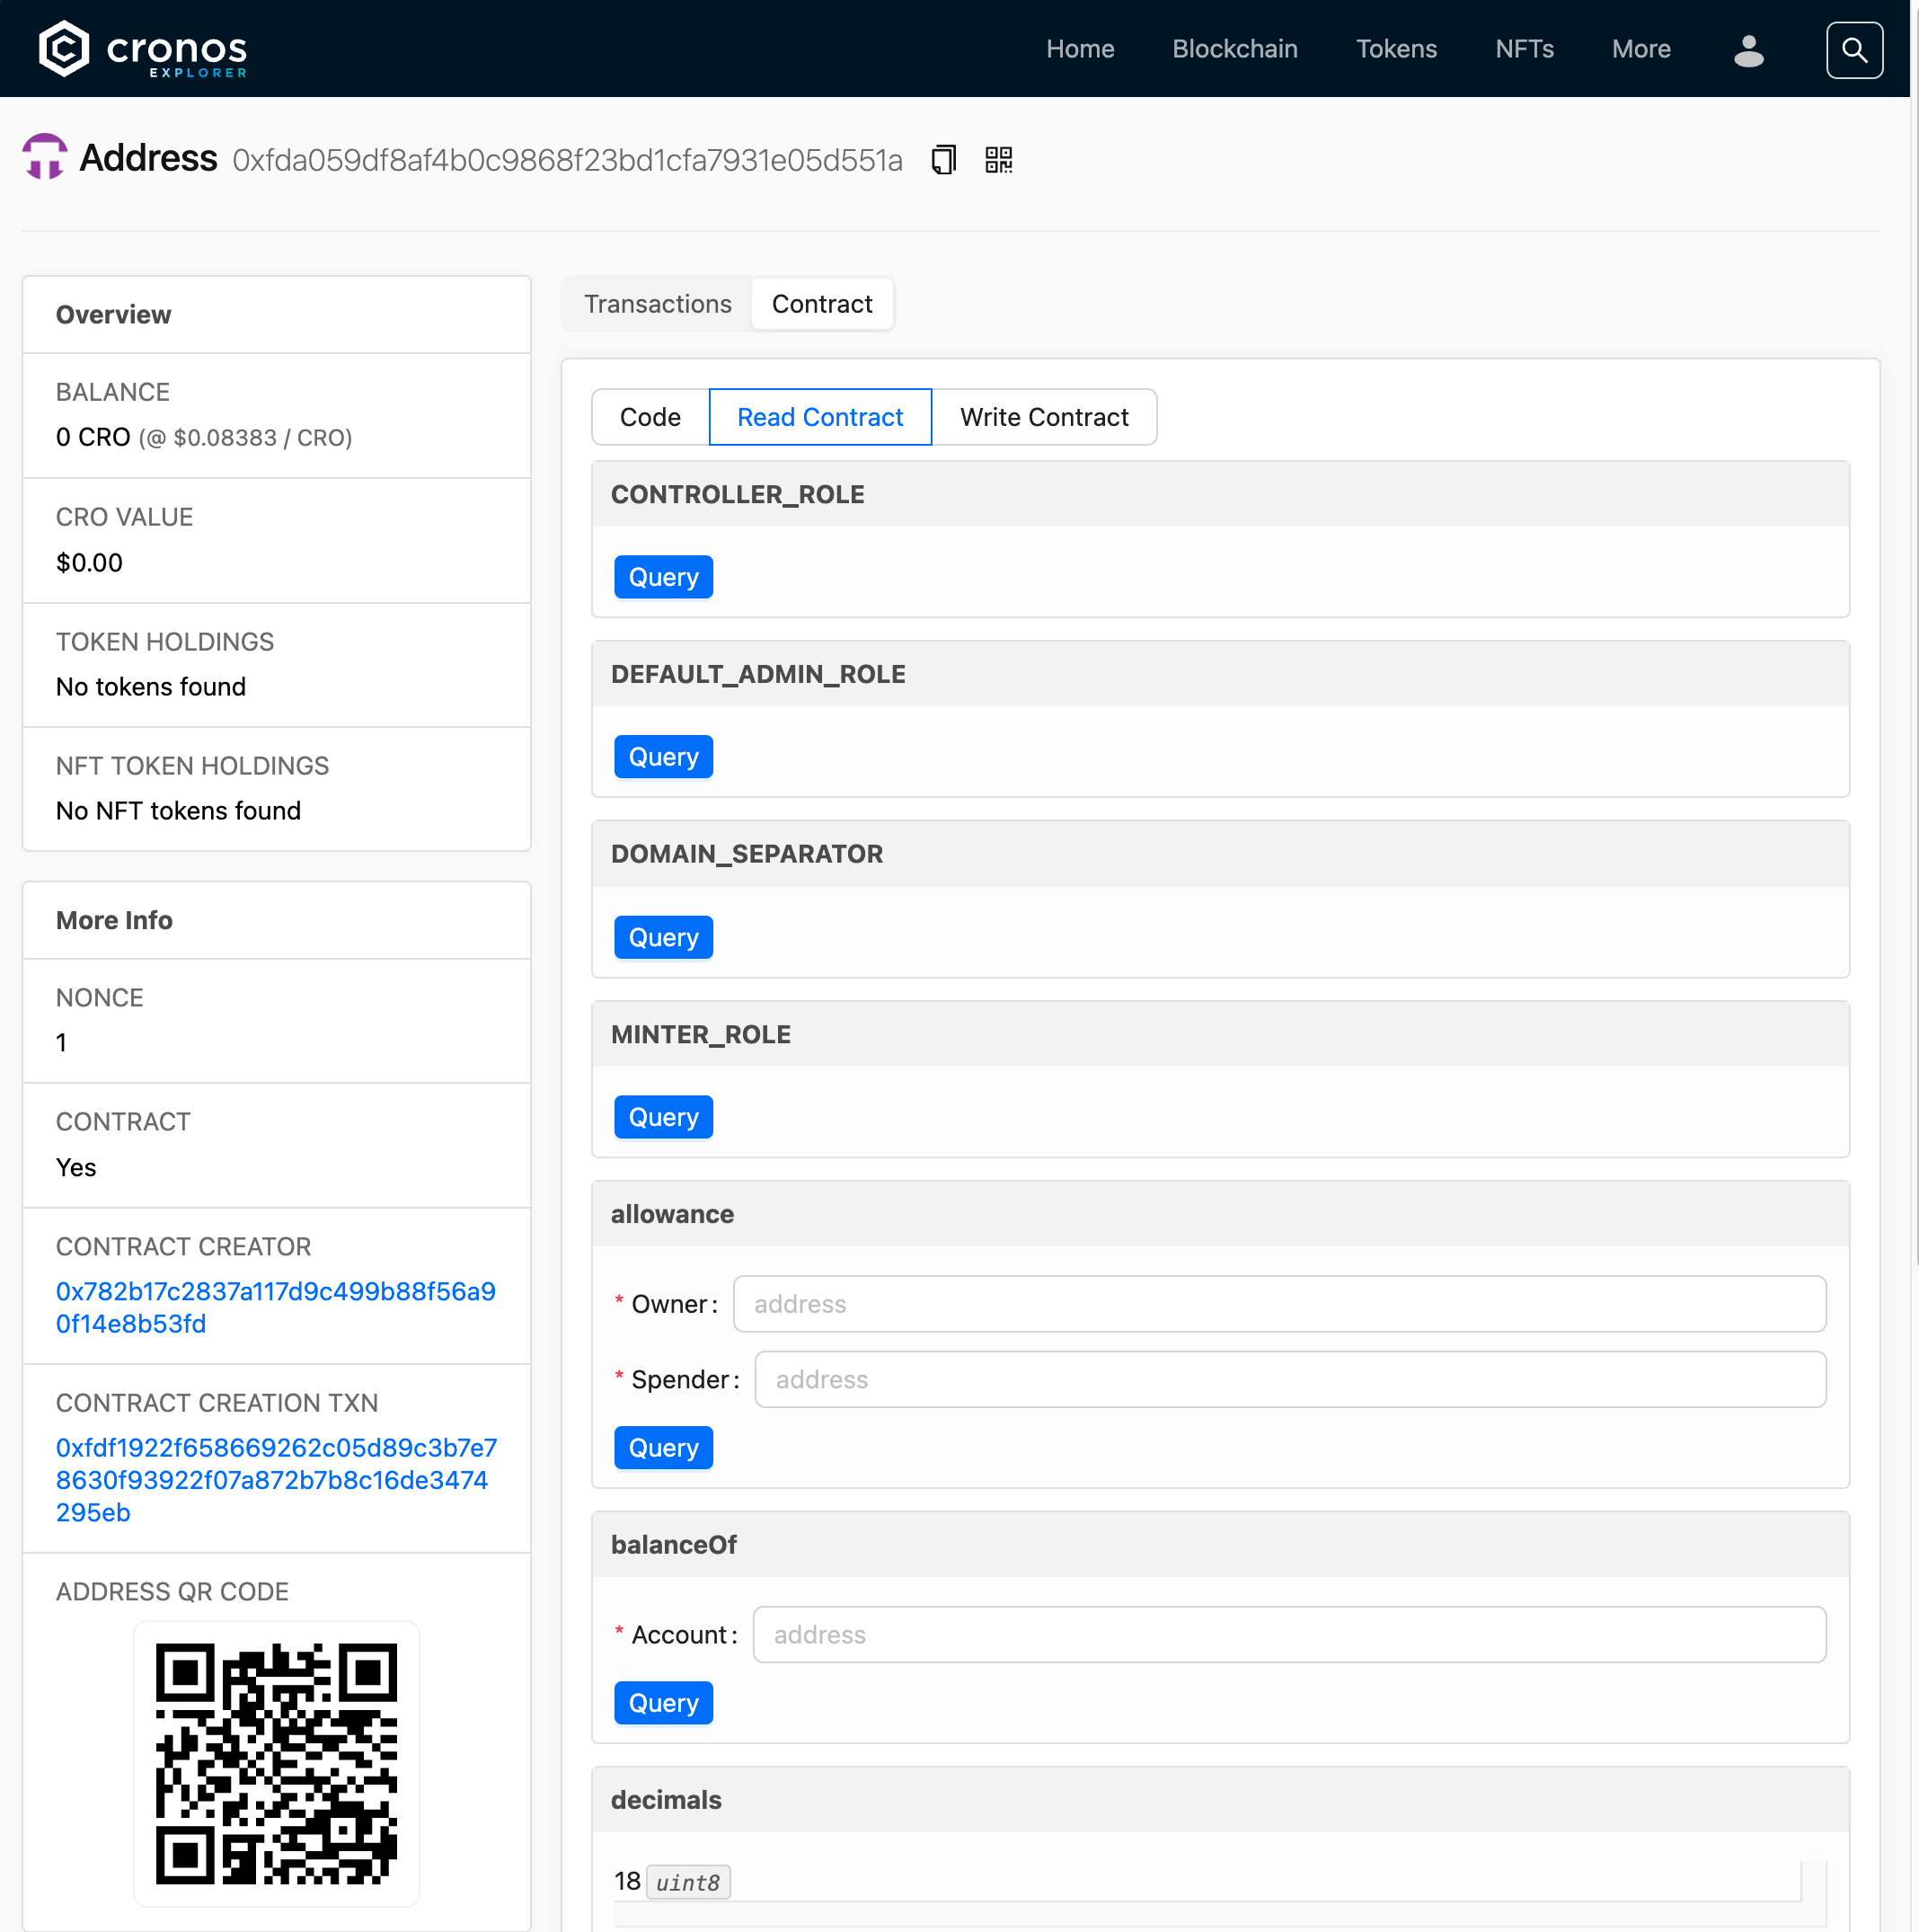Screen dimensions: 1919x1932
Task: Show the QR code icon next to address
Action: (x=998, y=160)
